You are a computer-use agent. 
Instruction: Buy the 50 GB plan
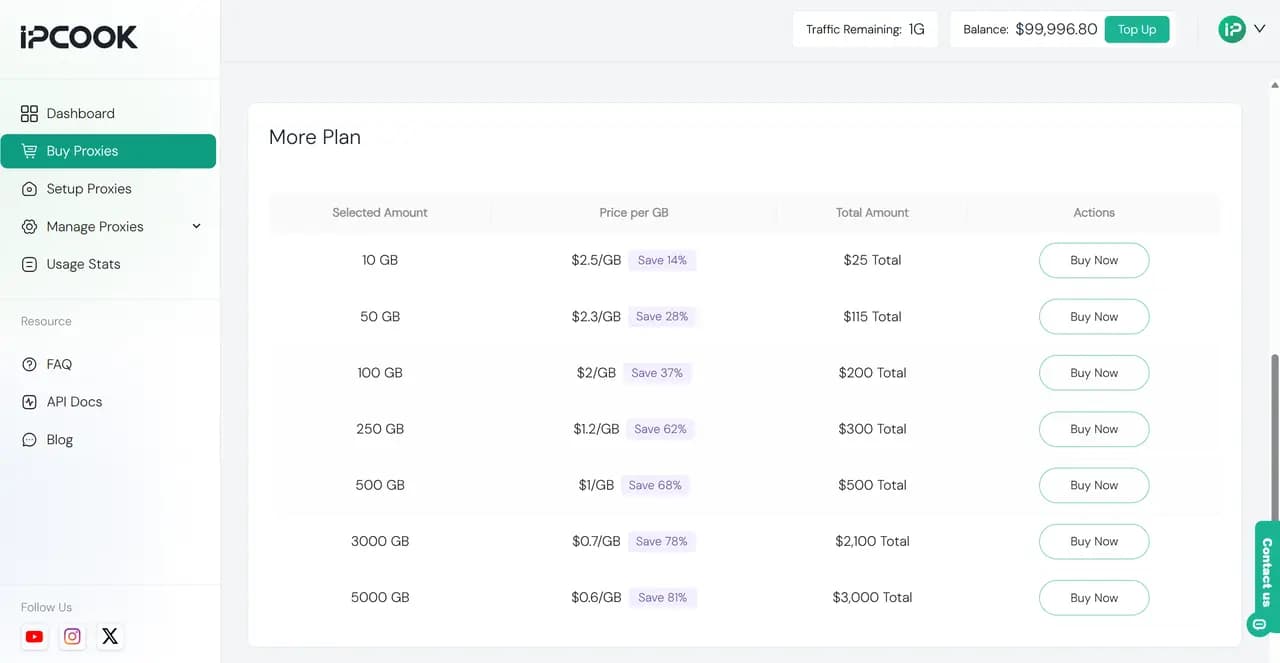pos(1094,317)
